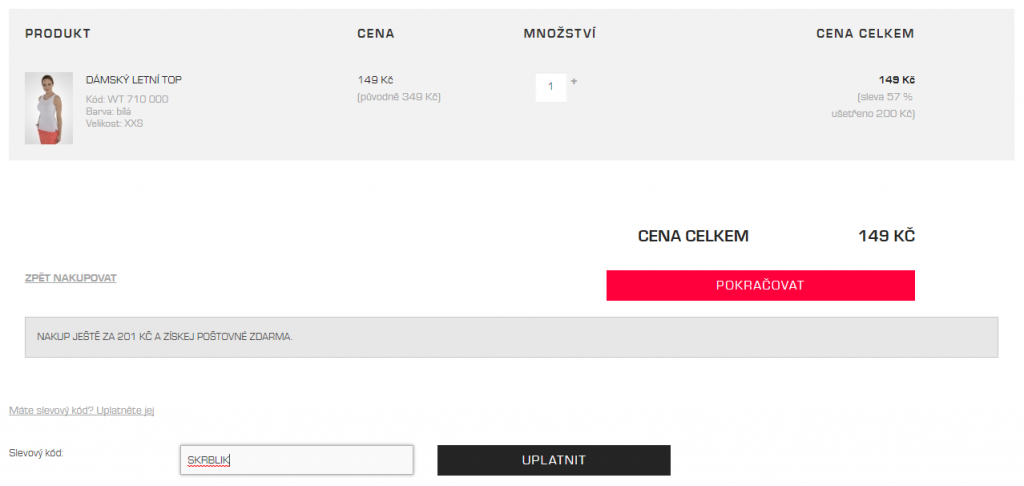Click the původně 349 Kč original price
Viewport: 1024px width, 486px height.
[x=399, y=97]
